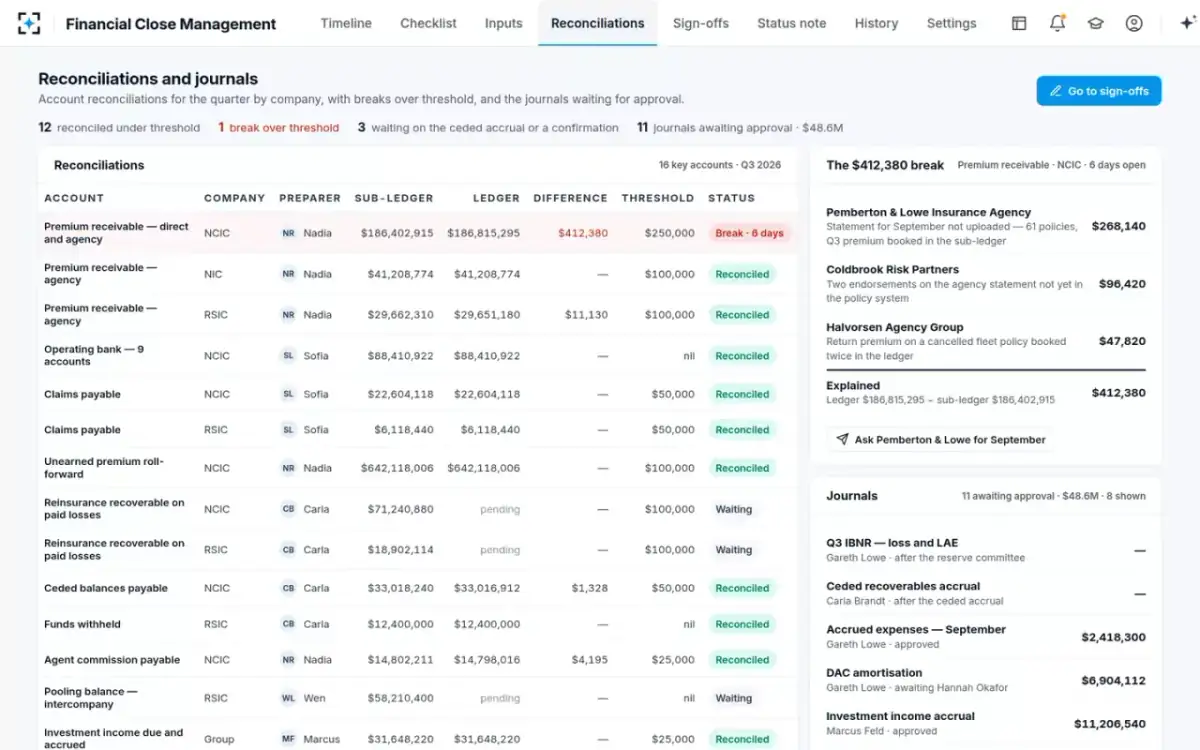Click the '1 break over threshold' summary
The height and width of the screenshot is (750, 1200).
pos(279,128)
